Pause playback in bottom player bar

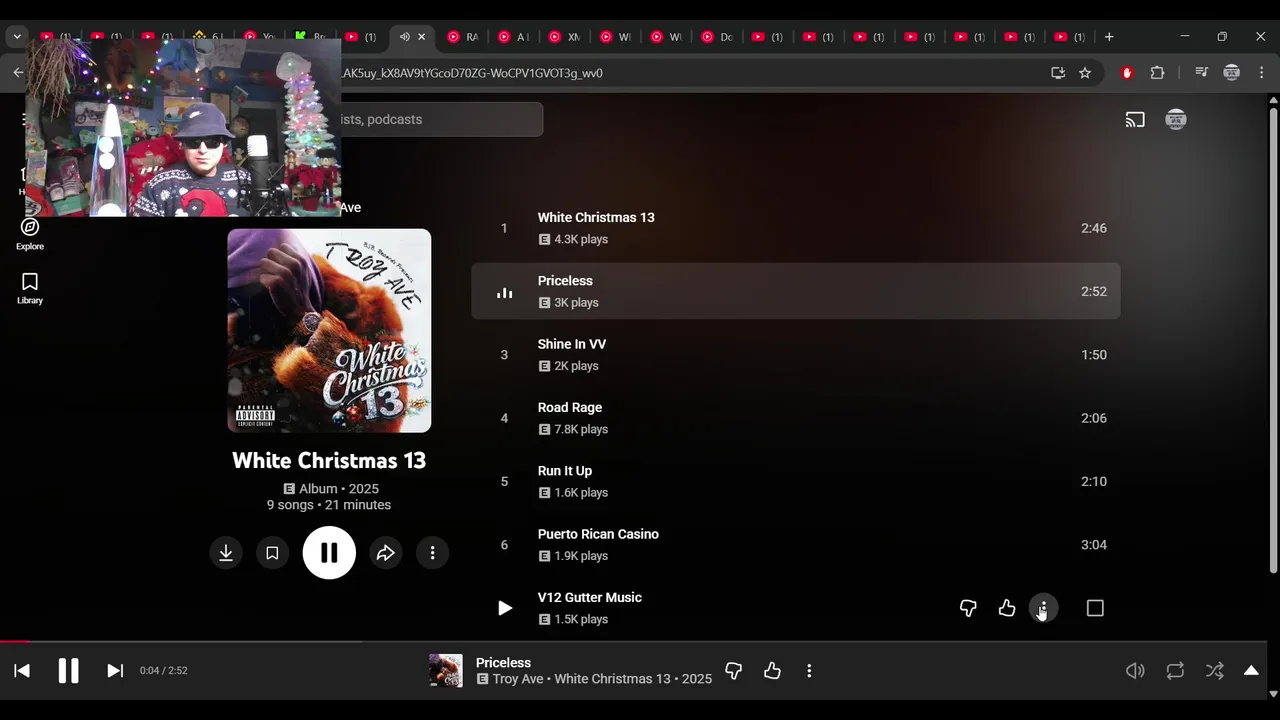pos(68,671)
